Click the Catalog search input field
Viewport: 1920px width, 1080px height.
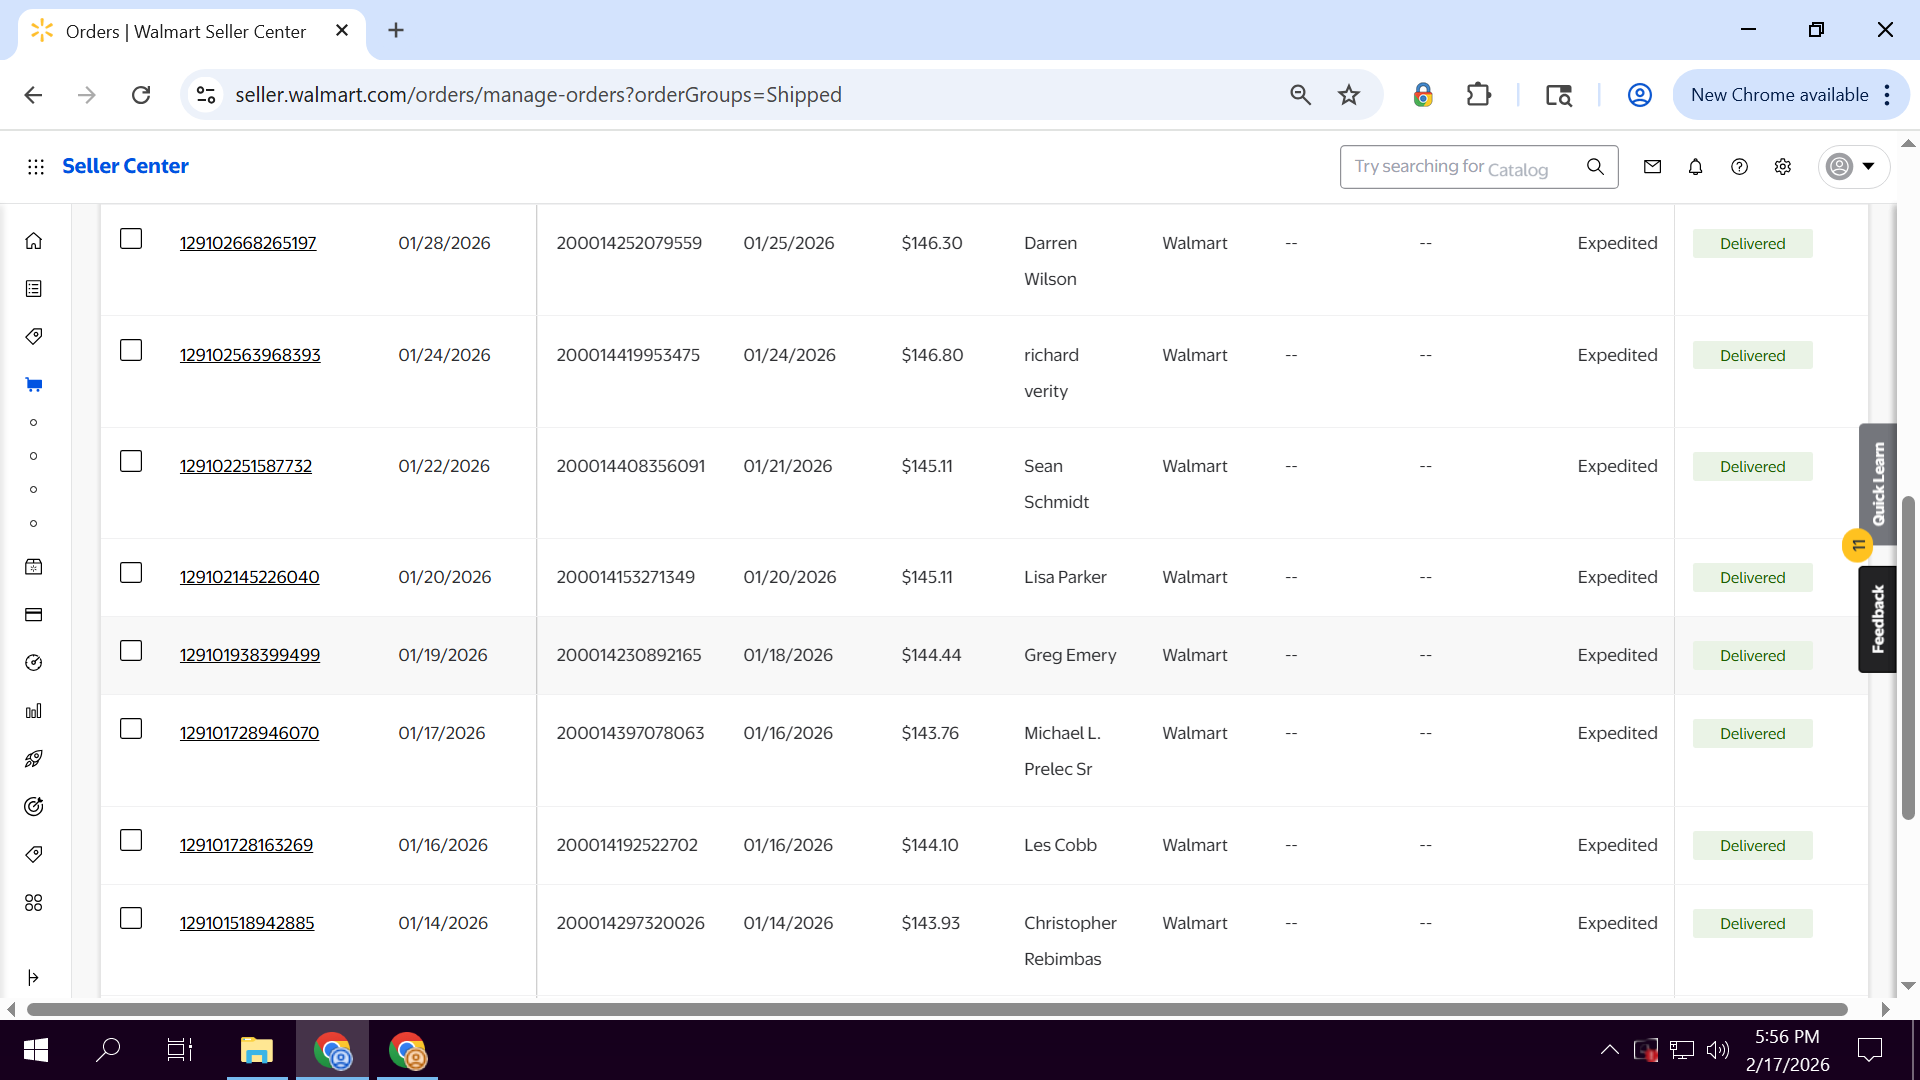click(x=1460, y=167)
